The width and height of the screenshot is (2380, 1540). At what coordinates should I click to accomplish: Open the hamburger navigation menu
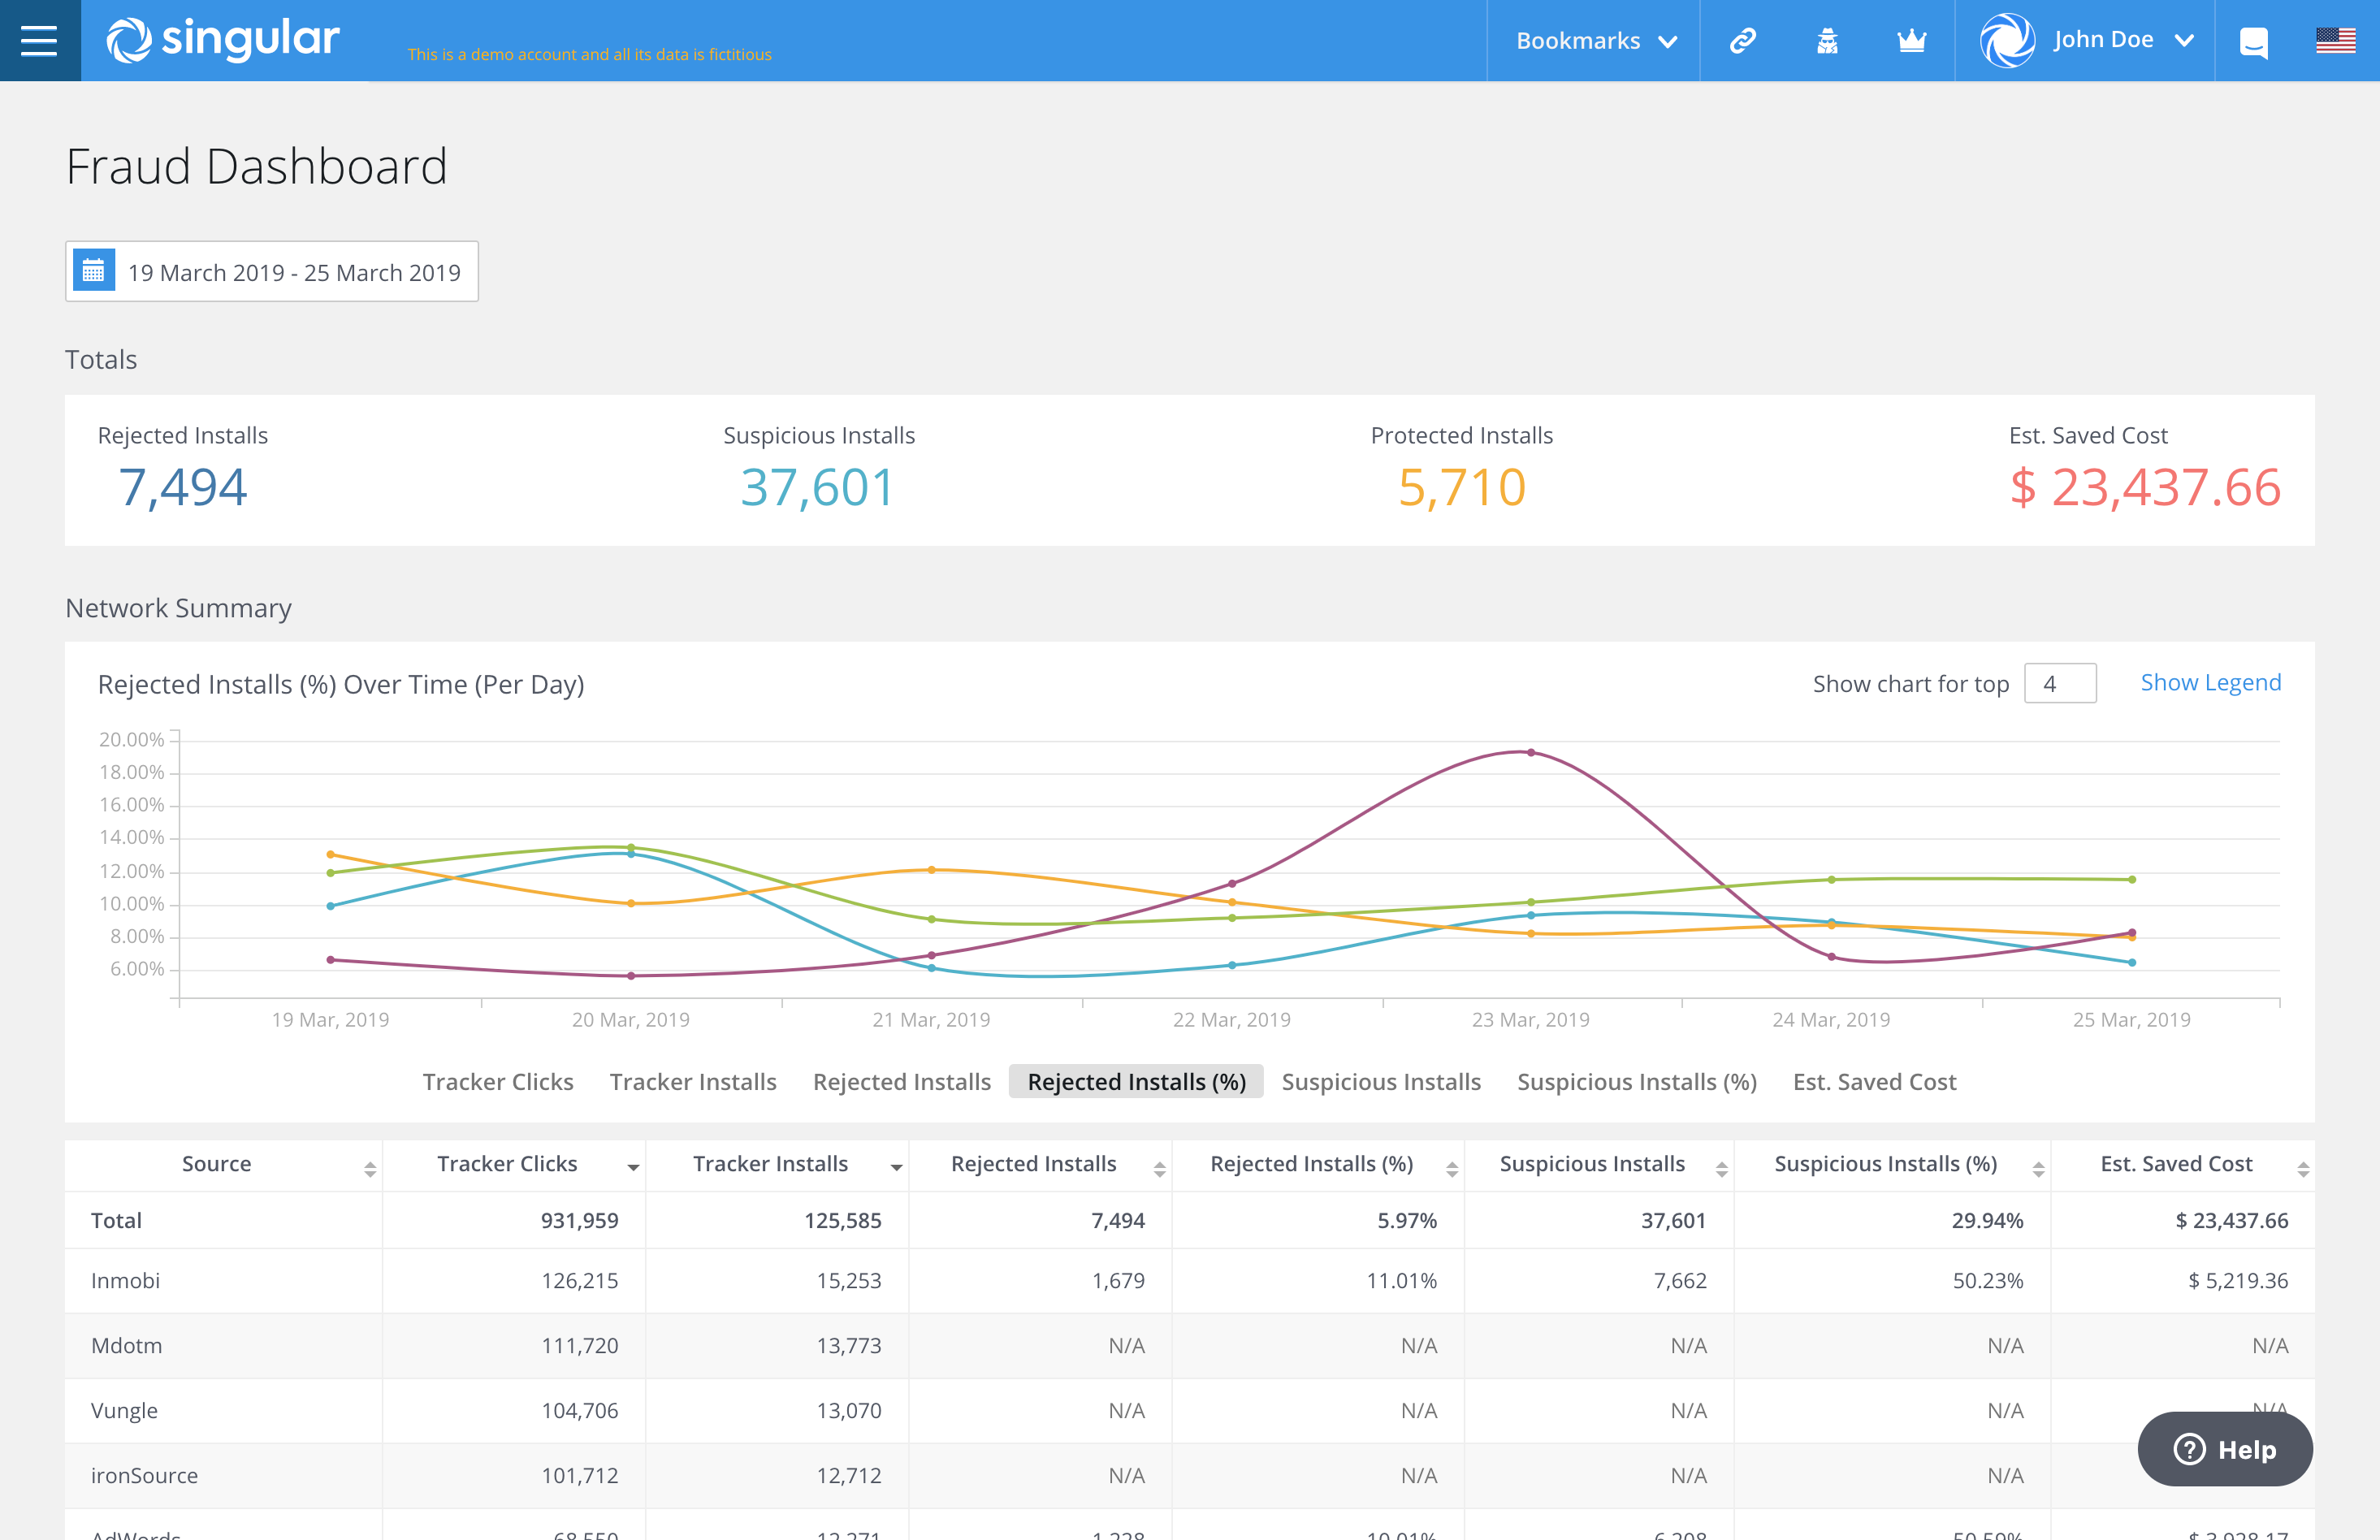click(39, 41)
